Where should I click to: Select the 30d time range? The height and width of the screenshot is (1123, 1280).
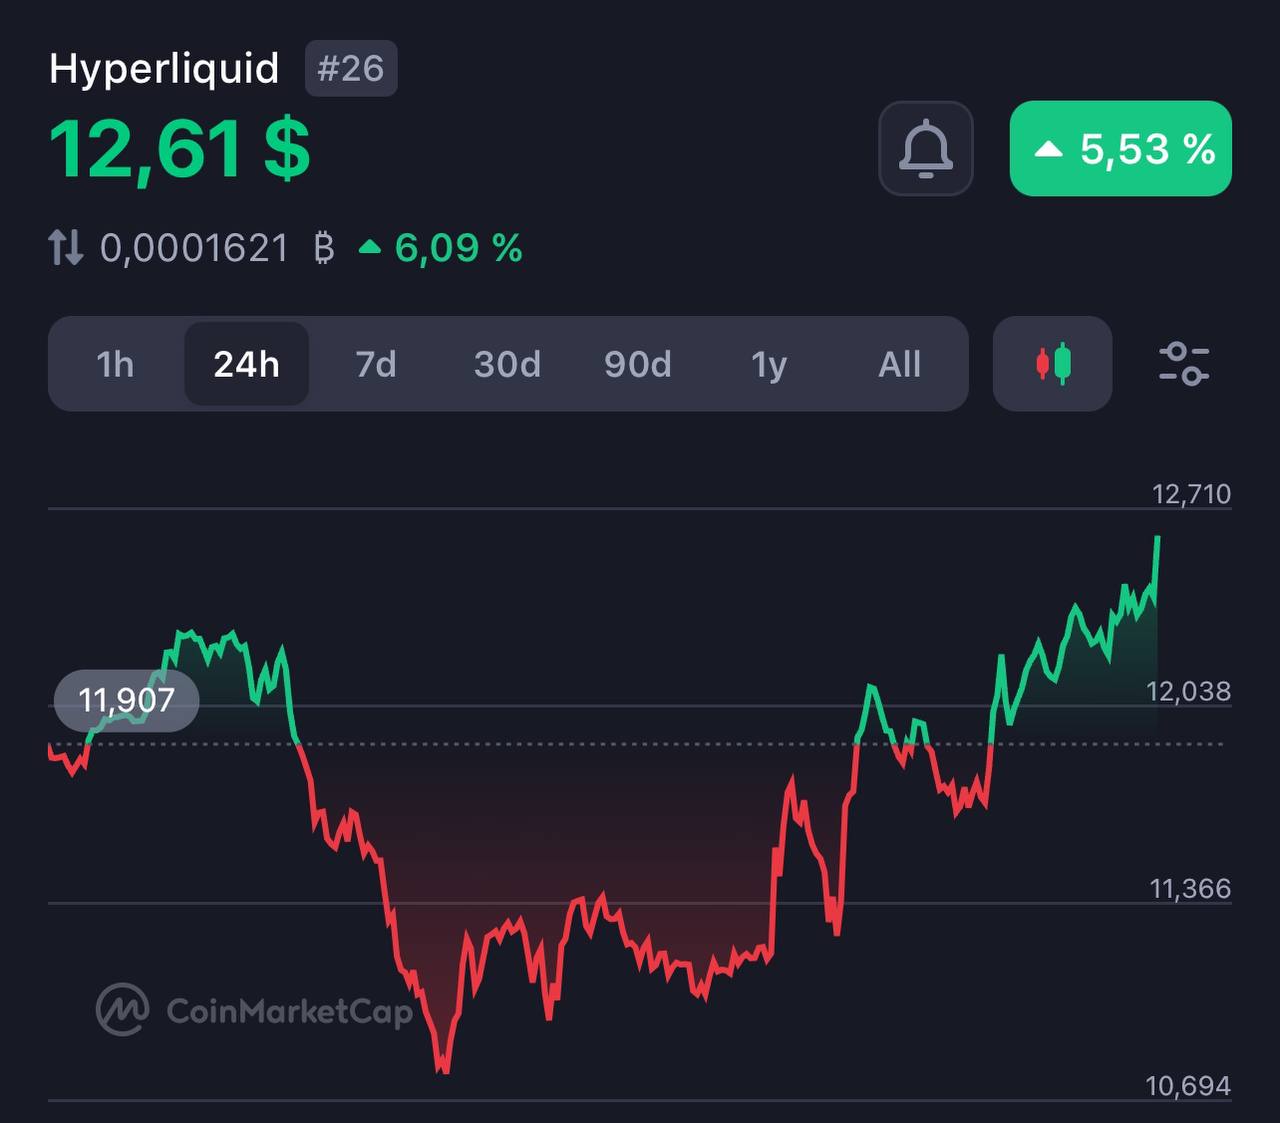point(507,364)
